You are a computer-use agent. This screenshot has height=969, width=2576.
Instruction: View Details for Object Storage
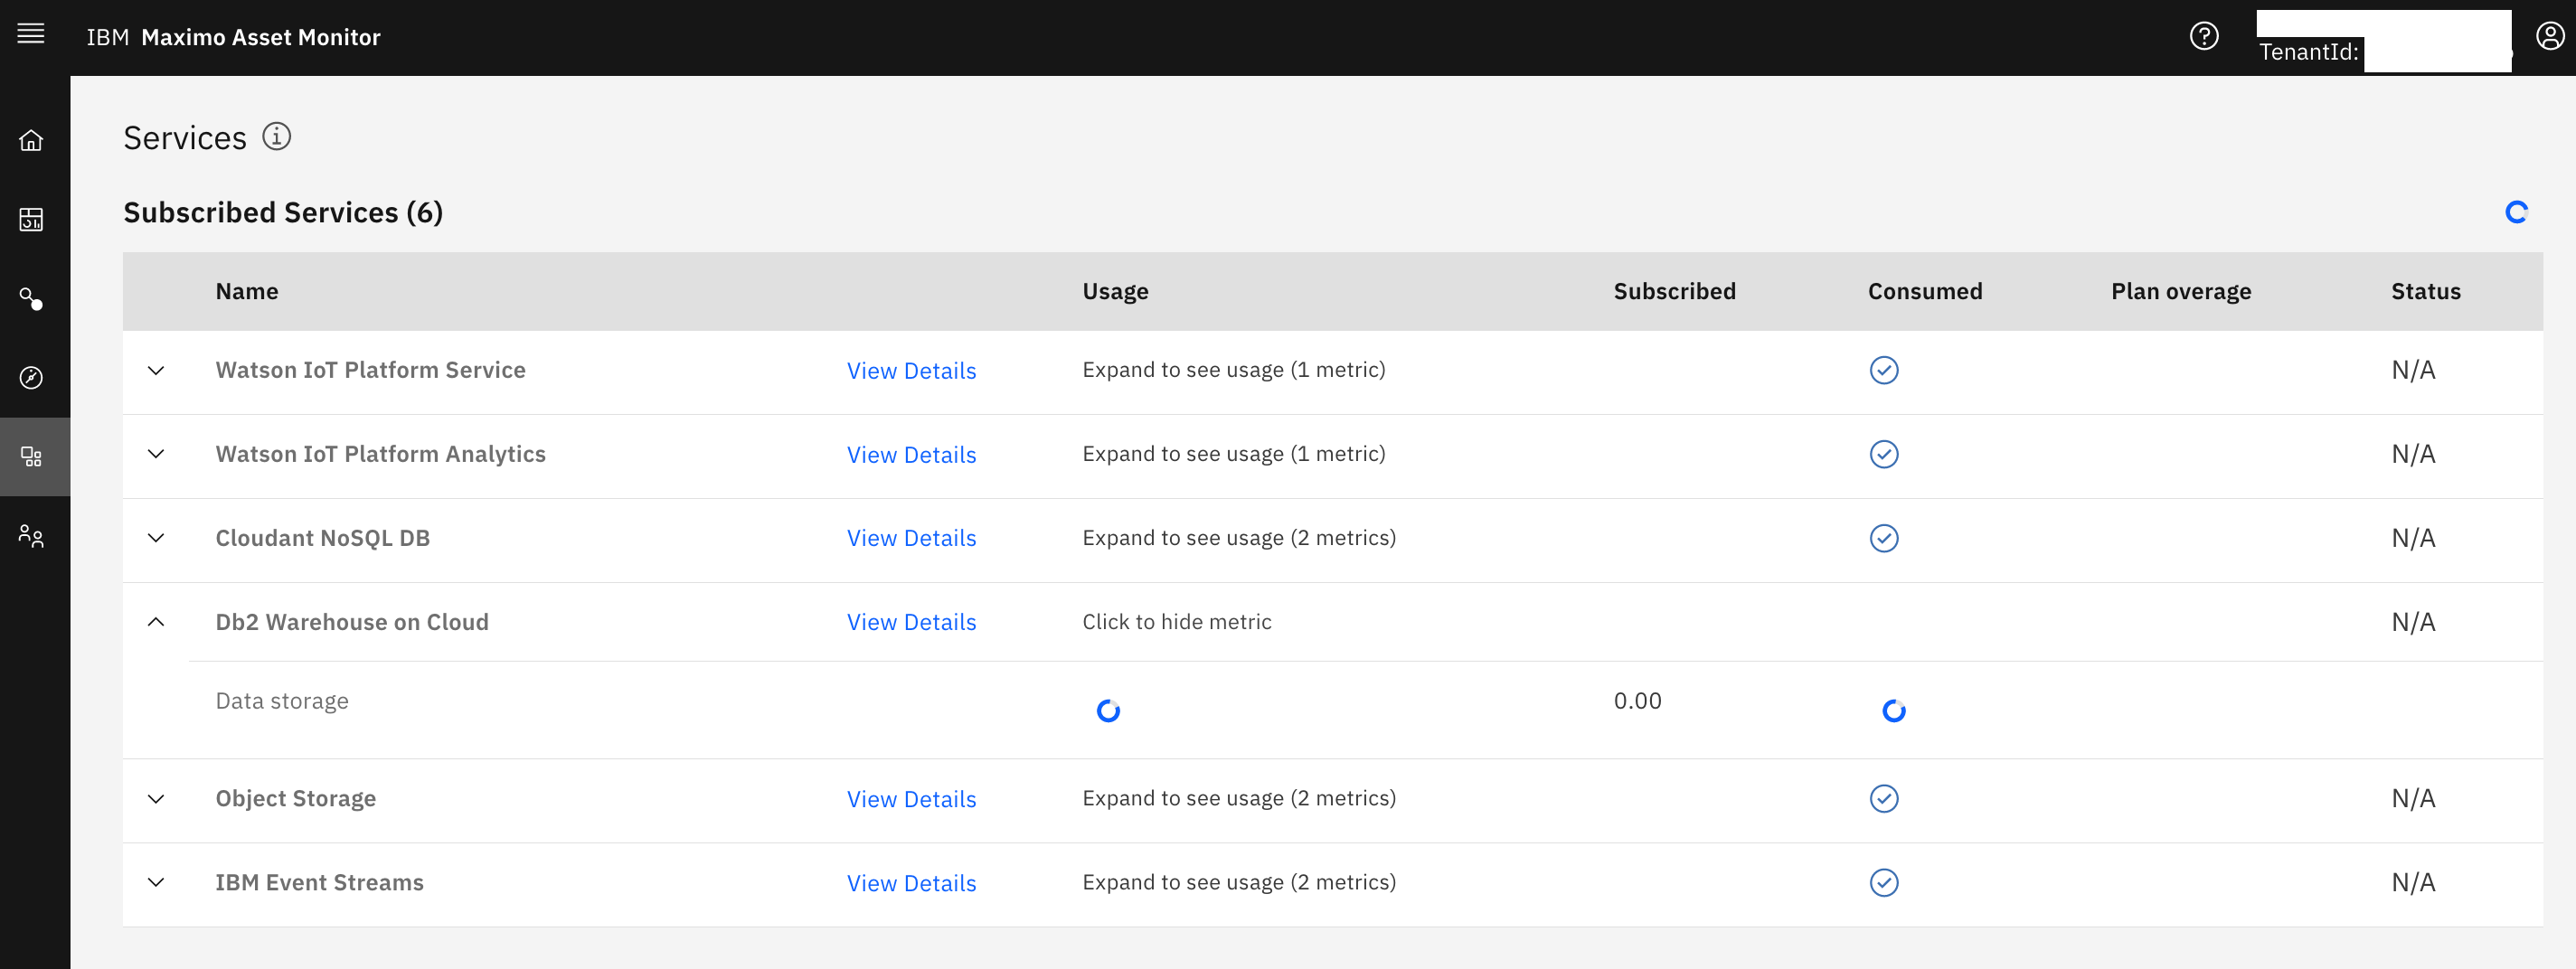(x=911, y=799)
